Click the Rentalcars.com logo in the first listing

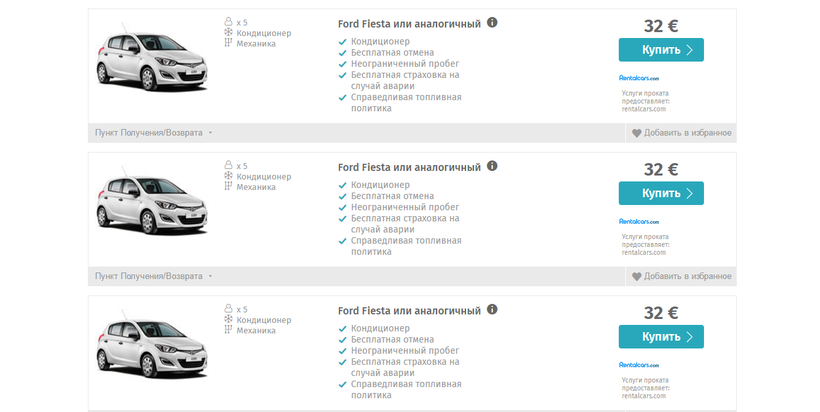pyautogui.click(x=639, y=77)
